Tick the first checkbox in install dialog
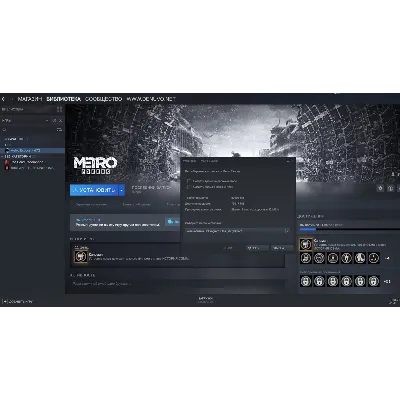Image resolution: width=400 pixels, height=400 pixels. (x=189, y=181)
